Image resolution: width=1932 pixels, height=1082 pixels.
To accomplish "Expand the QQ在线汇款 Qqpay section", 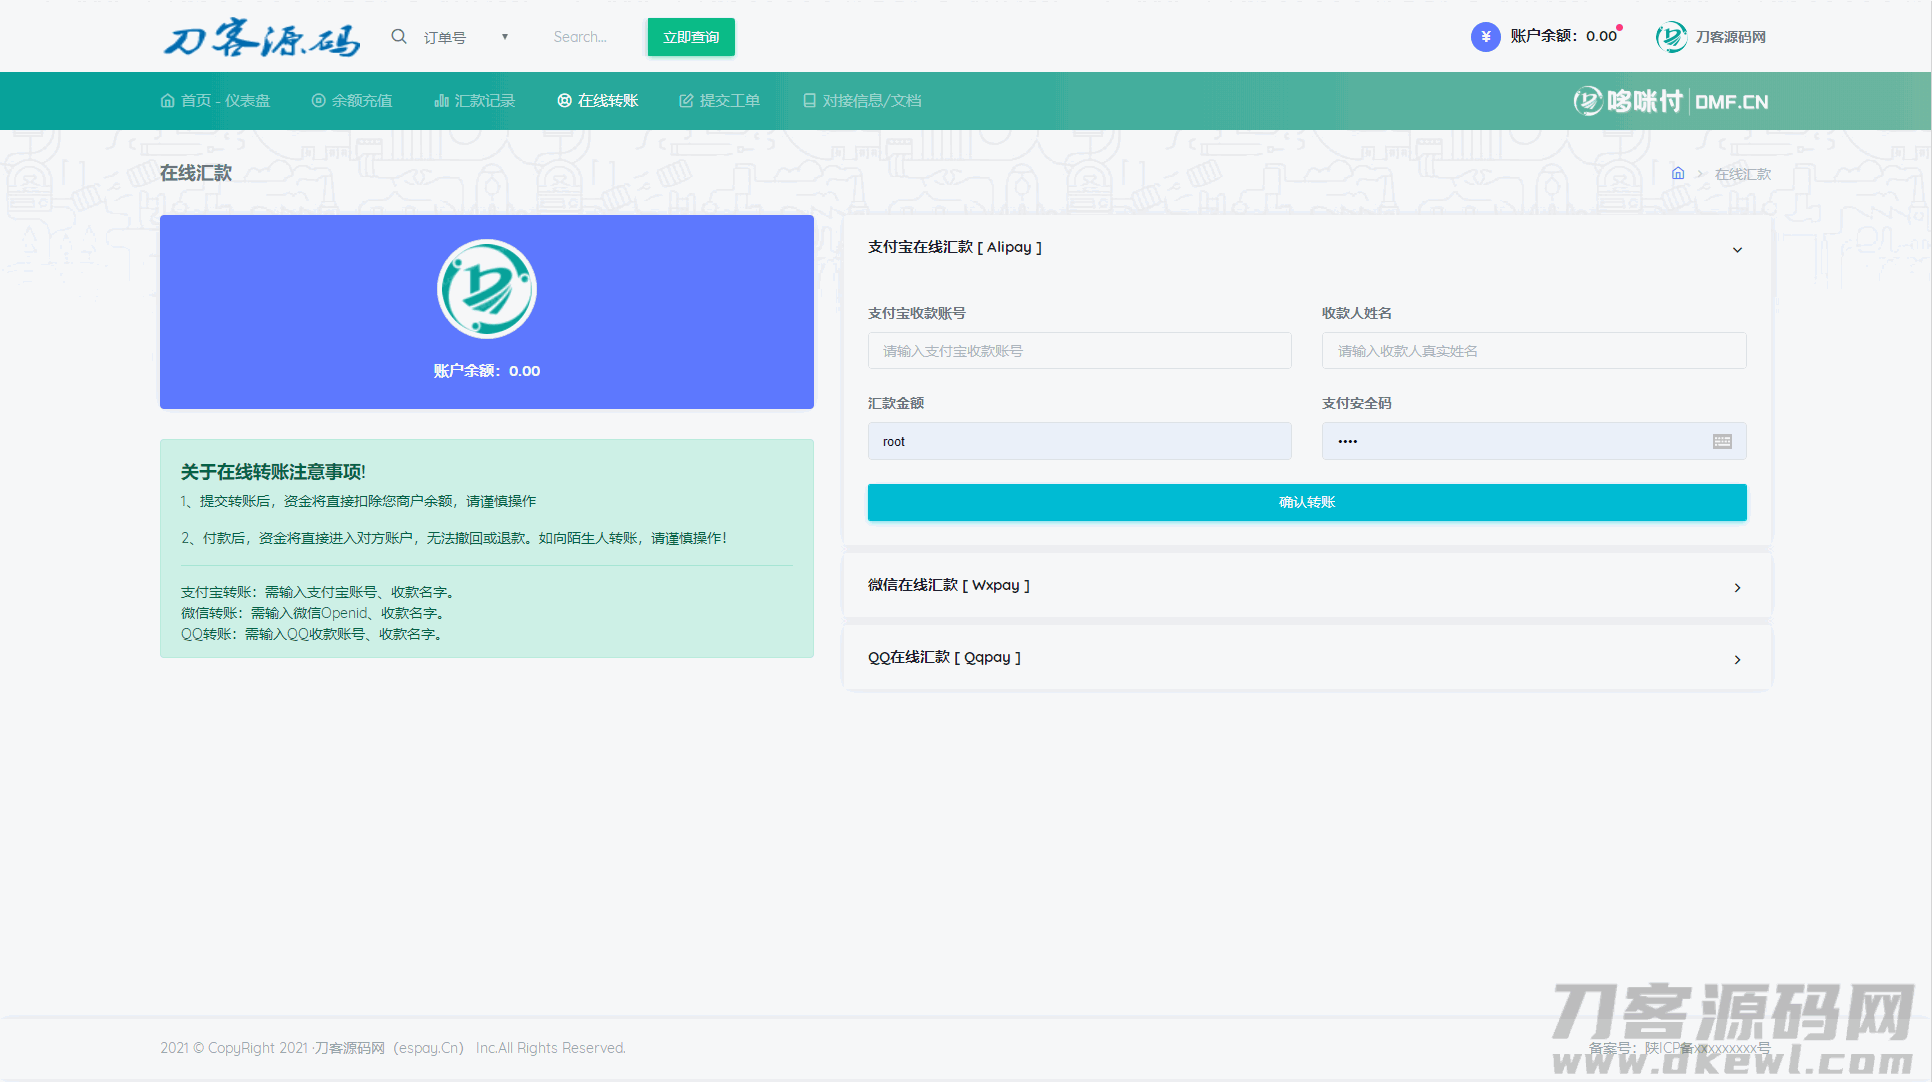I will tap(1737, 659).
